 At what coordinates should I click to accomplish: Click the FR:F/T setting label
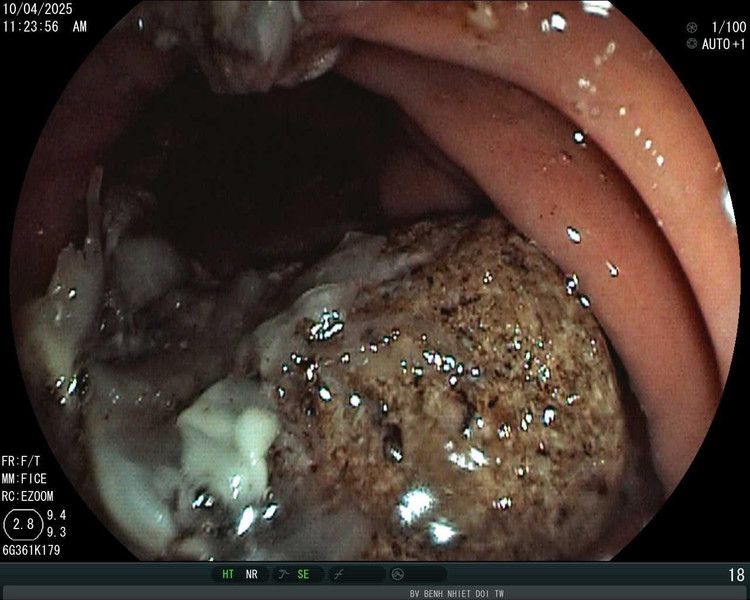pyautogui.click(x=22, y=464)
